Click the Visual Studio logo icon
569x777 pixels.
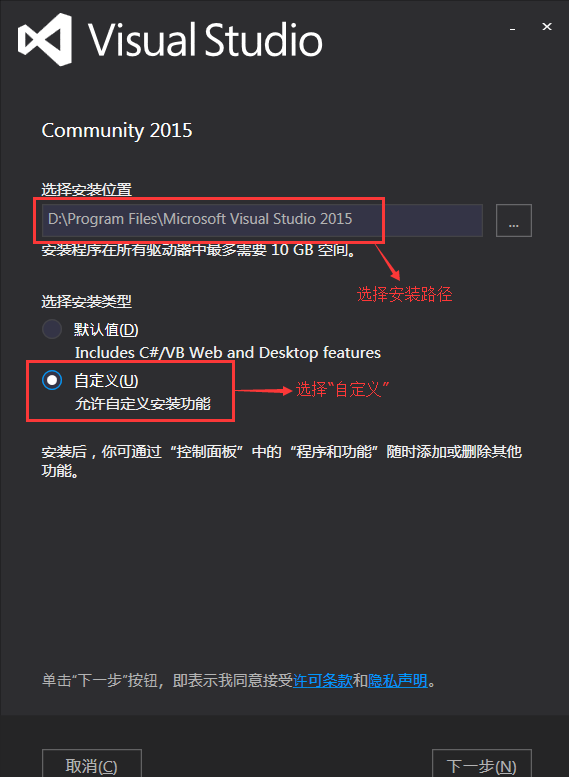tap(45, 40)
